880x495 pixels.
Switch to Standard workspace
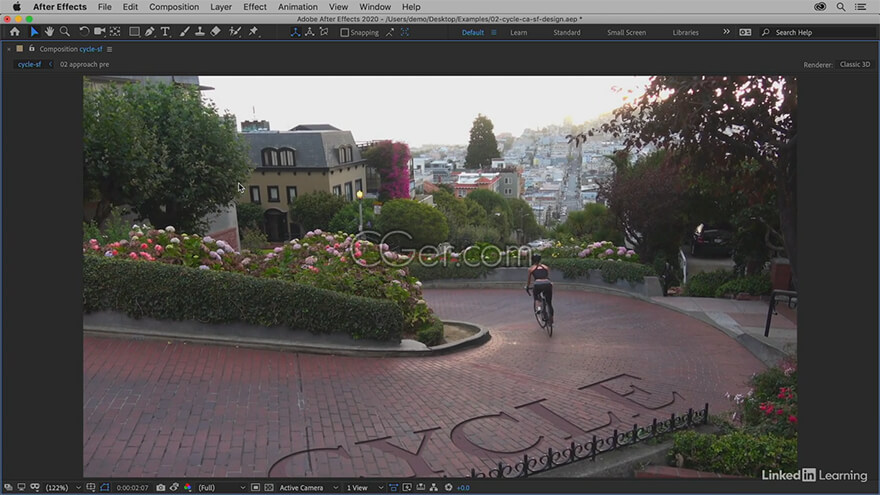pyautogui.click(x=567, y=33)
